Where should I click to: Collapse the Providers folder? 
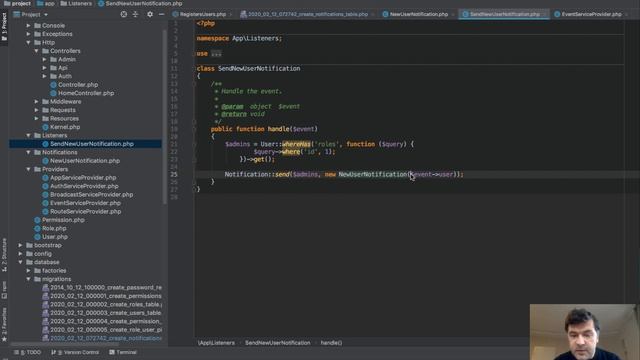coord(29,169)
